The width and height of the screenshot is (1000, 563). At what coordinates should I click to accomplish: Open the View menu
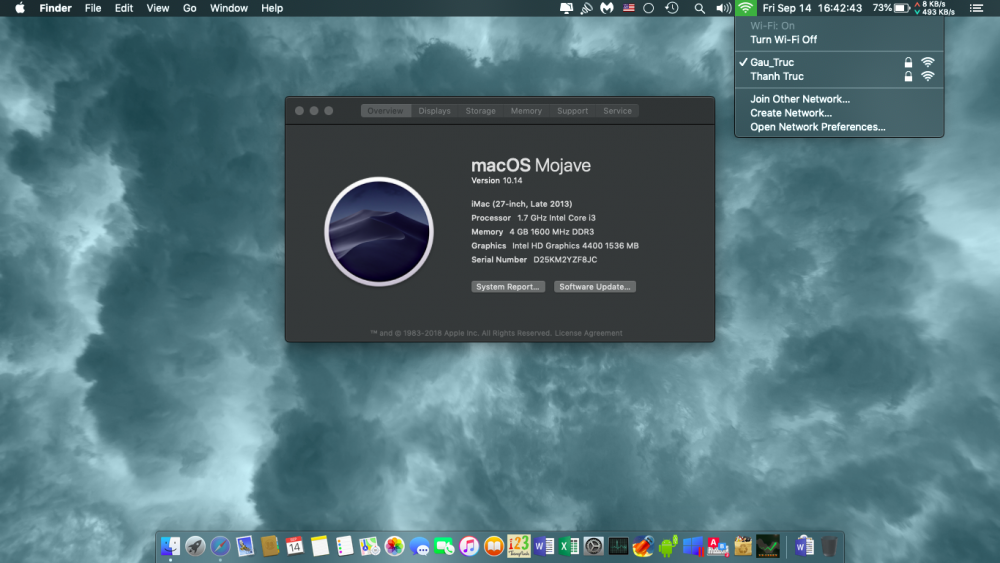(x=158, y=8)
